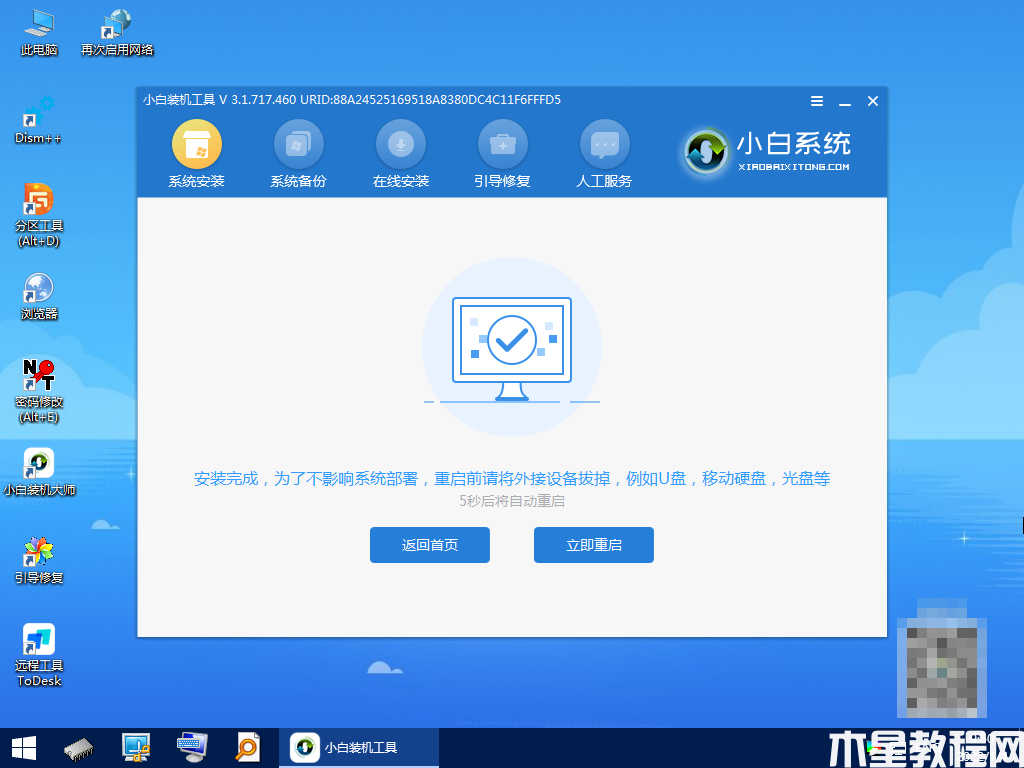Open 引导修复 desktop shortcut
1024x768 pixels.
[x=39, y=560]
